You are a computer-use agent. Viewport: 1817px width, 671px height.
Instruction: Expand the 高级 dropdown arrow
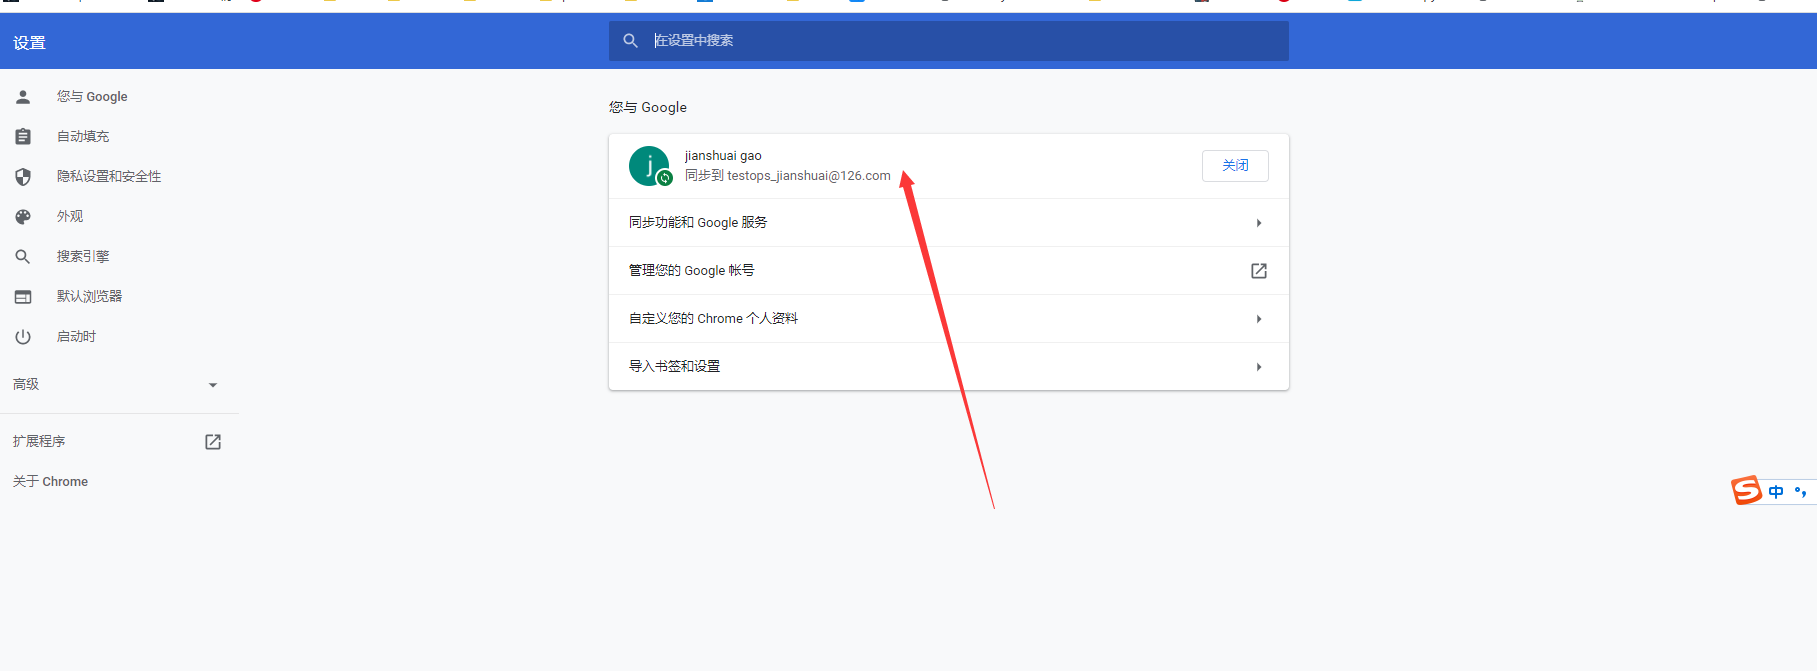pyautogui.click(x=212, y=385)
